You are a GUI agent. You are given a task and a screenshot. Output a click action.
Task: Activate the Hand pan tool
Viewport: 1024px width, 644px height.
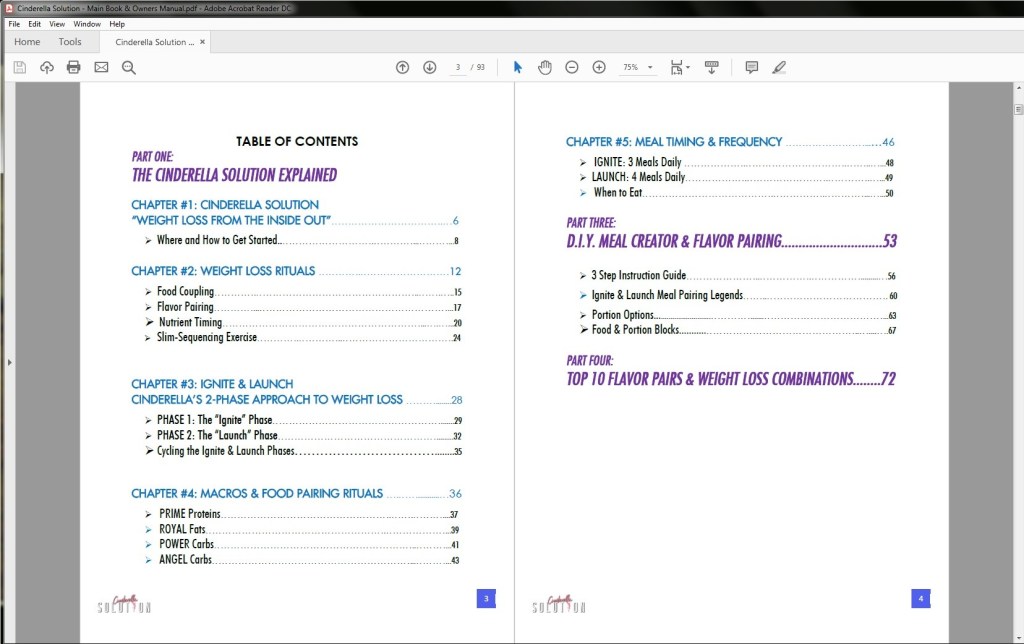coord(545,67)
